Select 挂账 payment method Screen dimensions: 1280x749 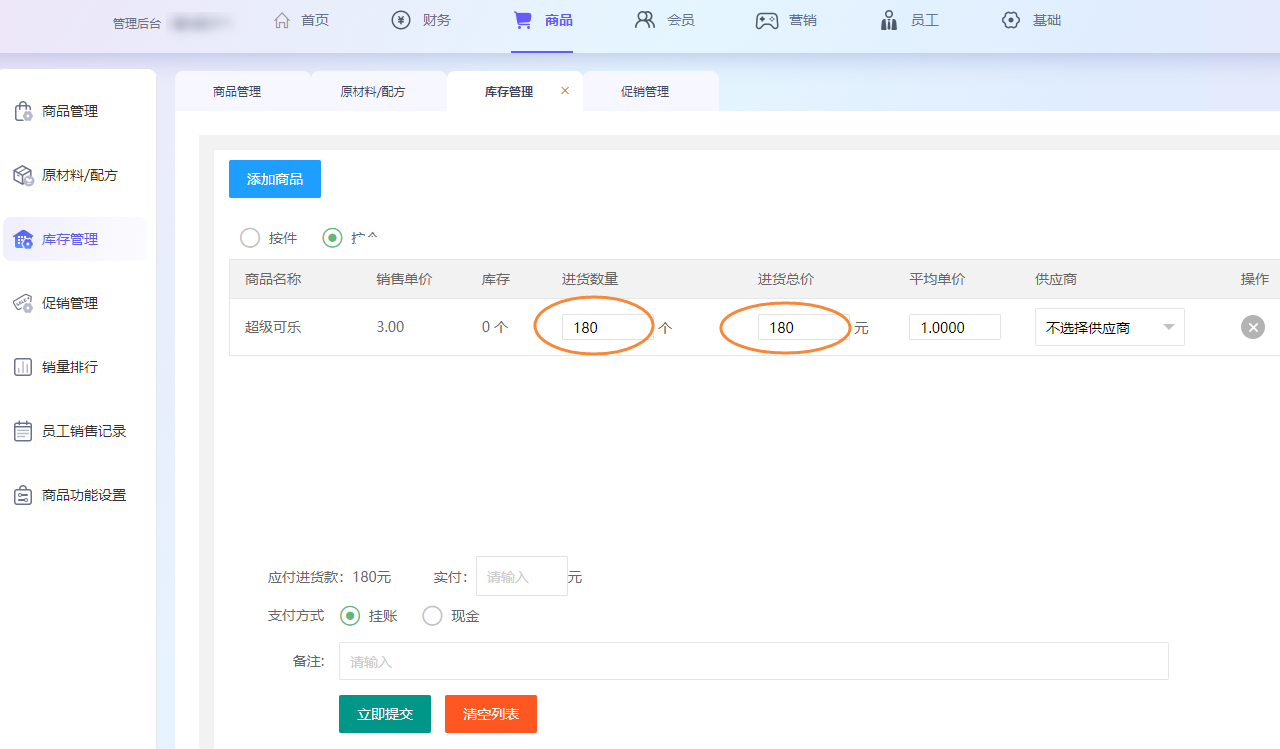point(350,616)
